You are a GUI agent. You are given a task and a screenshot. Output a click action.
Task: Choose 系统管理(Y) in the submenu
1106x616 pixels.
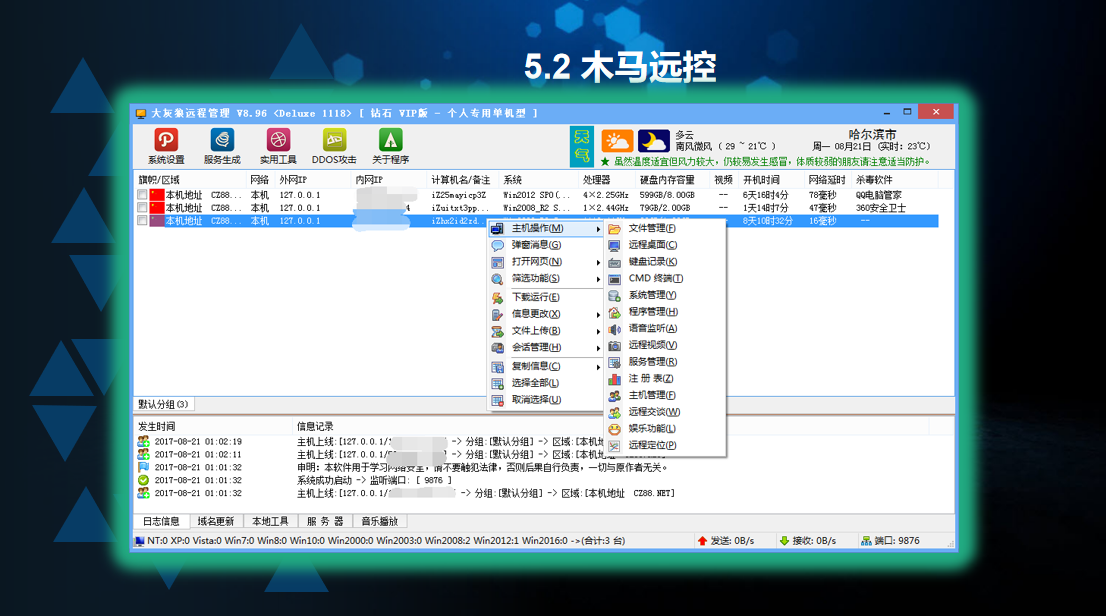click(x=652, y=295)
